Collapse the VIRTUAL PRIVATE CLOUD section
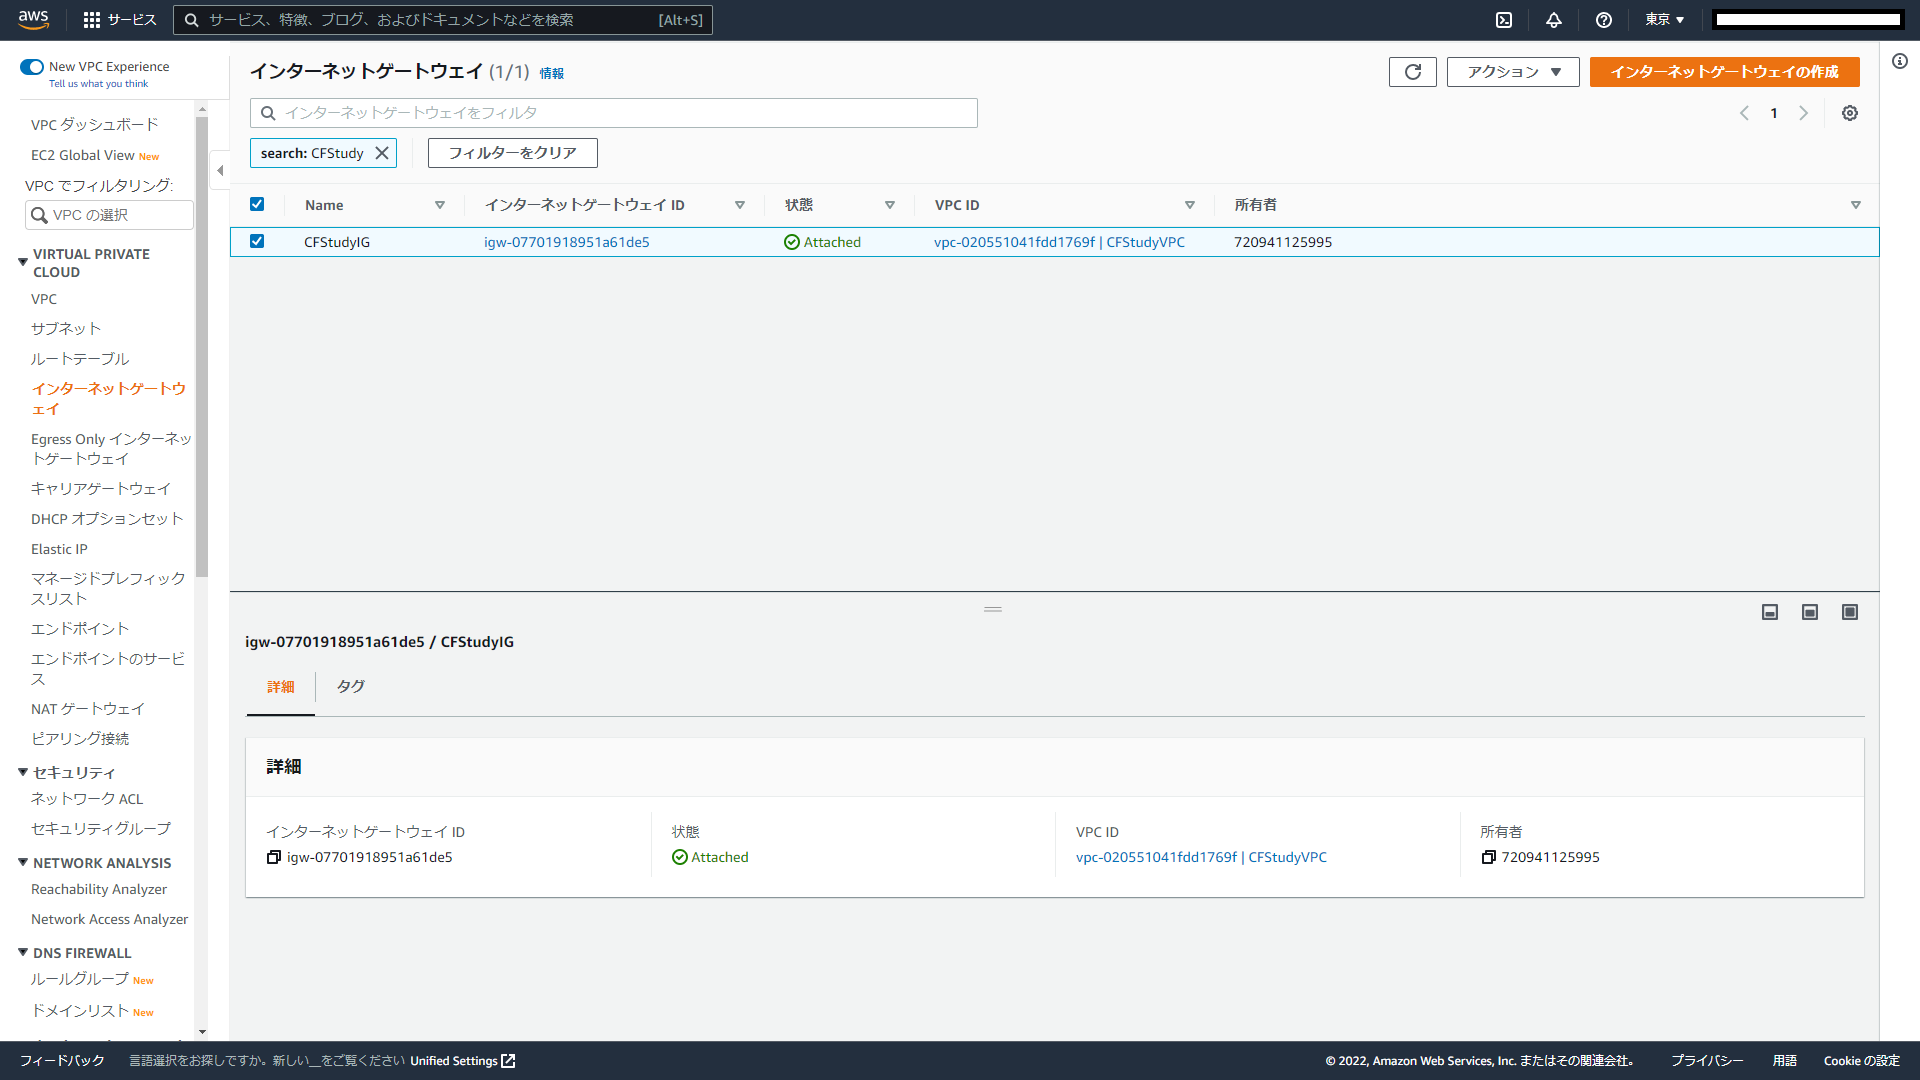Screen dimensions: 1920x1080 [23, 262]
